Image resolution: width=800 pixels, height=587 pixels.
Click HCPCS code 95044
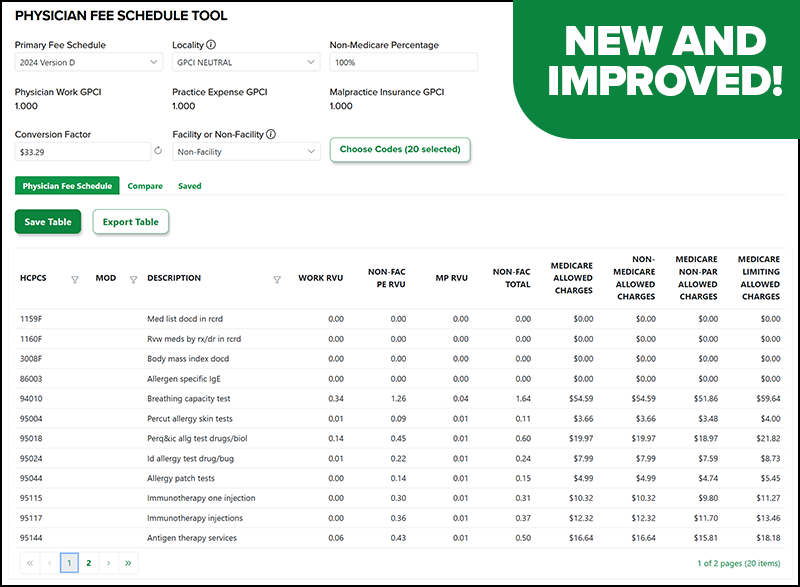coord(31,478)
